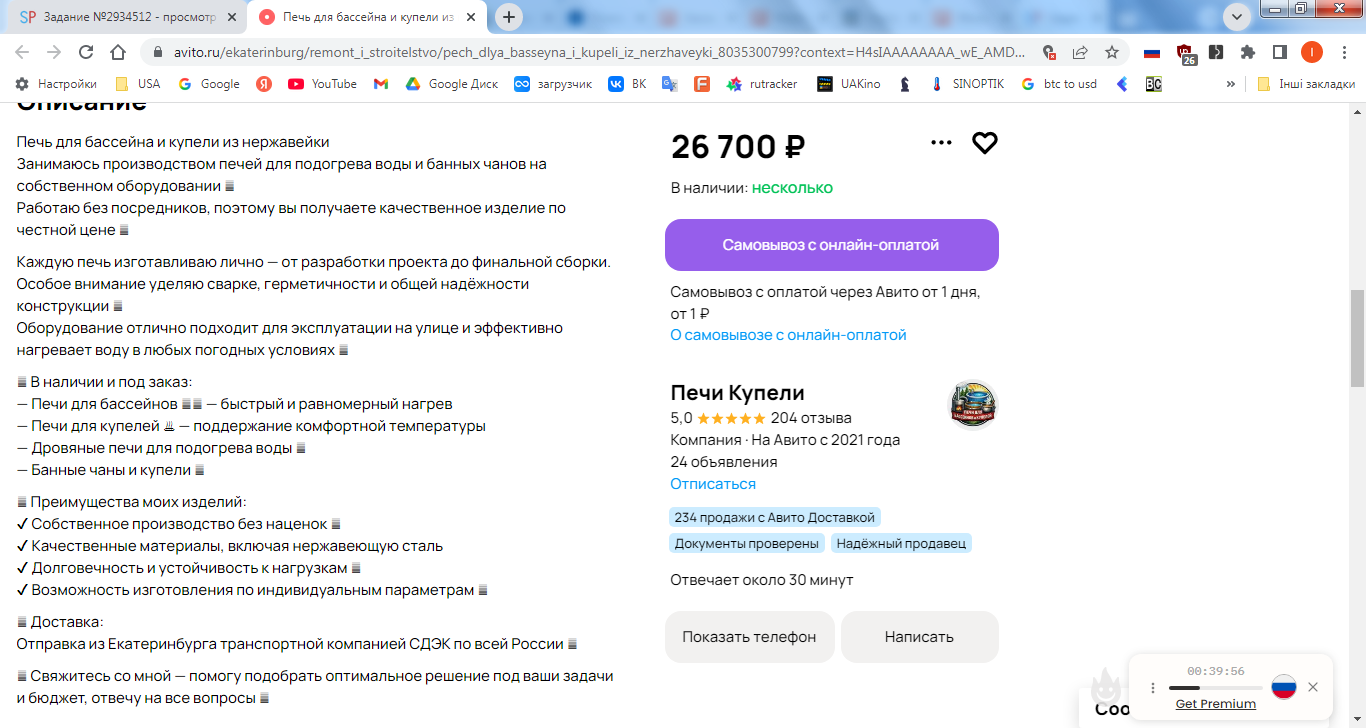
Task: Add listing to favorites with heart icon
Action: [985, 143]
